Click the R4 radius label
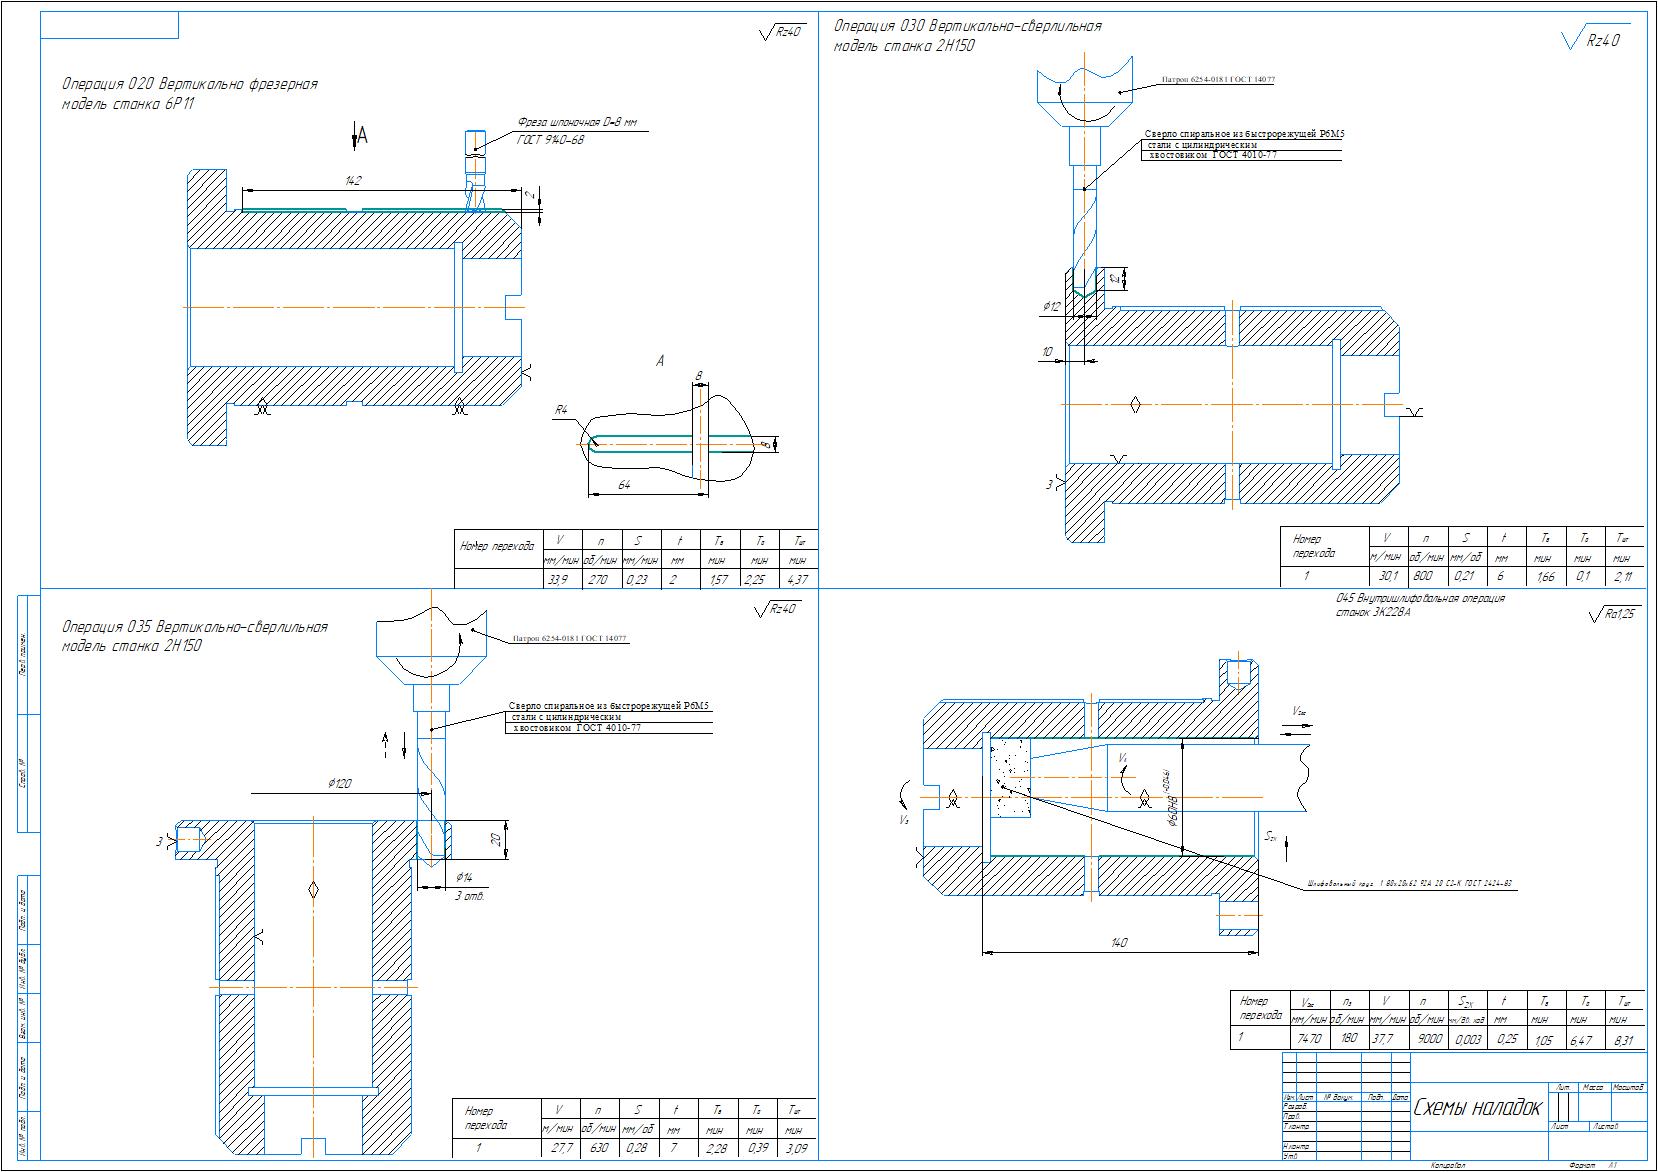 (x=562, y=410)
